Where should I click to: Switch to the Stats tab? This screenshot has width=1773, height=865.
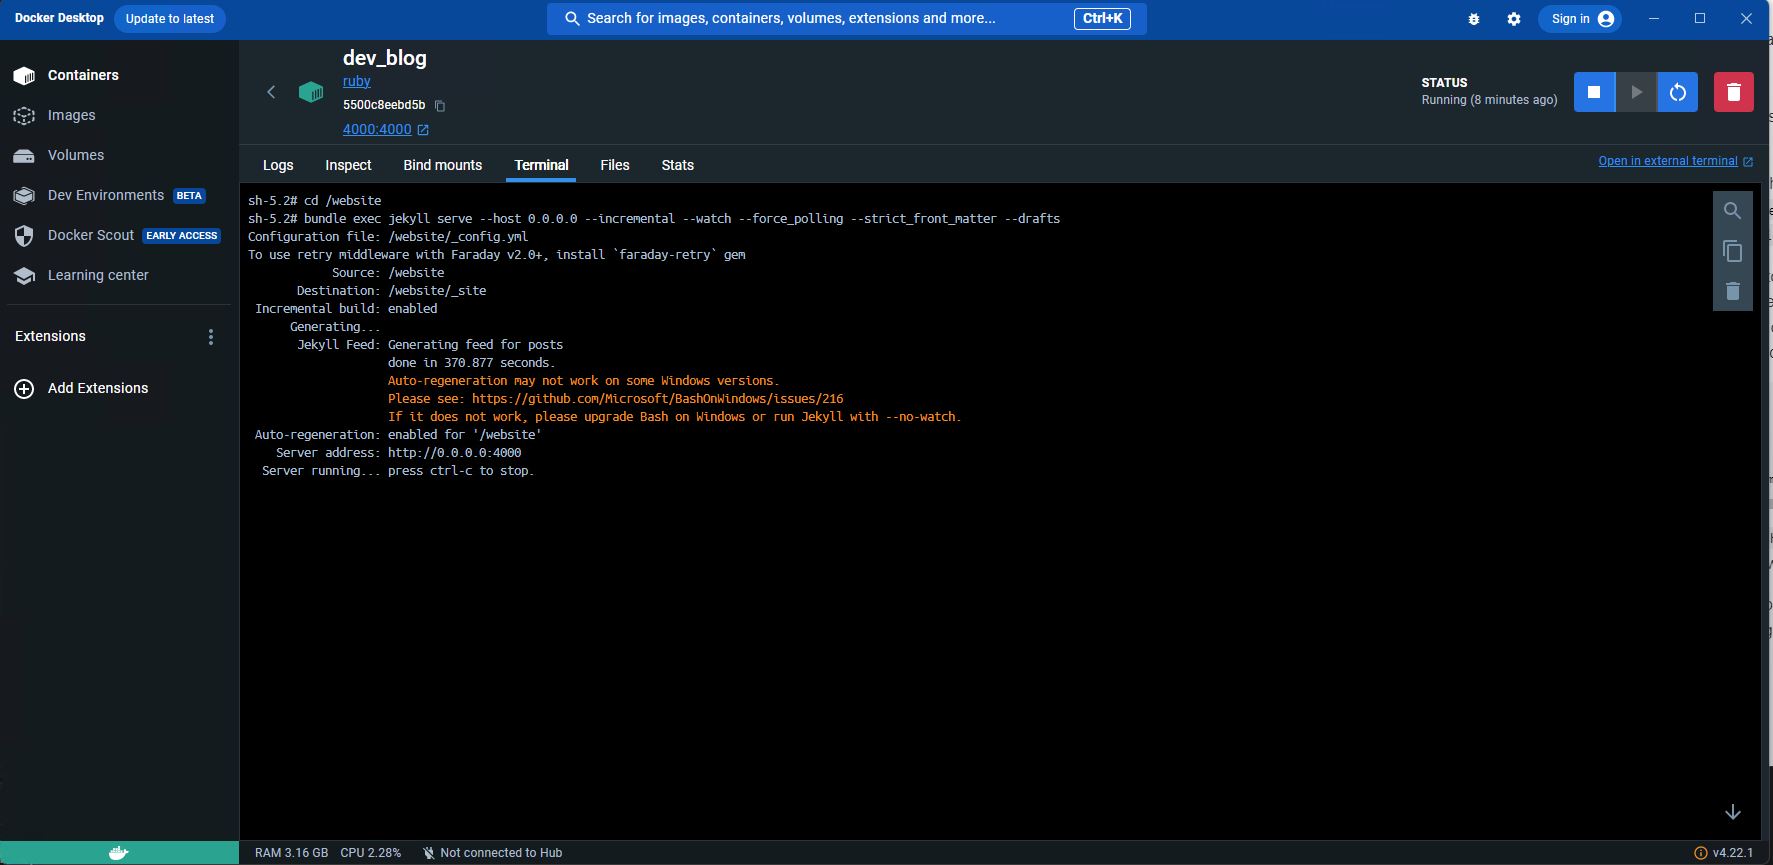678,165
